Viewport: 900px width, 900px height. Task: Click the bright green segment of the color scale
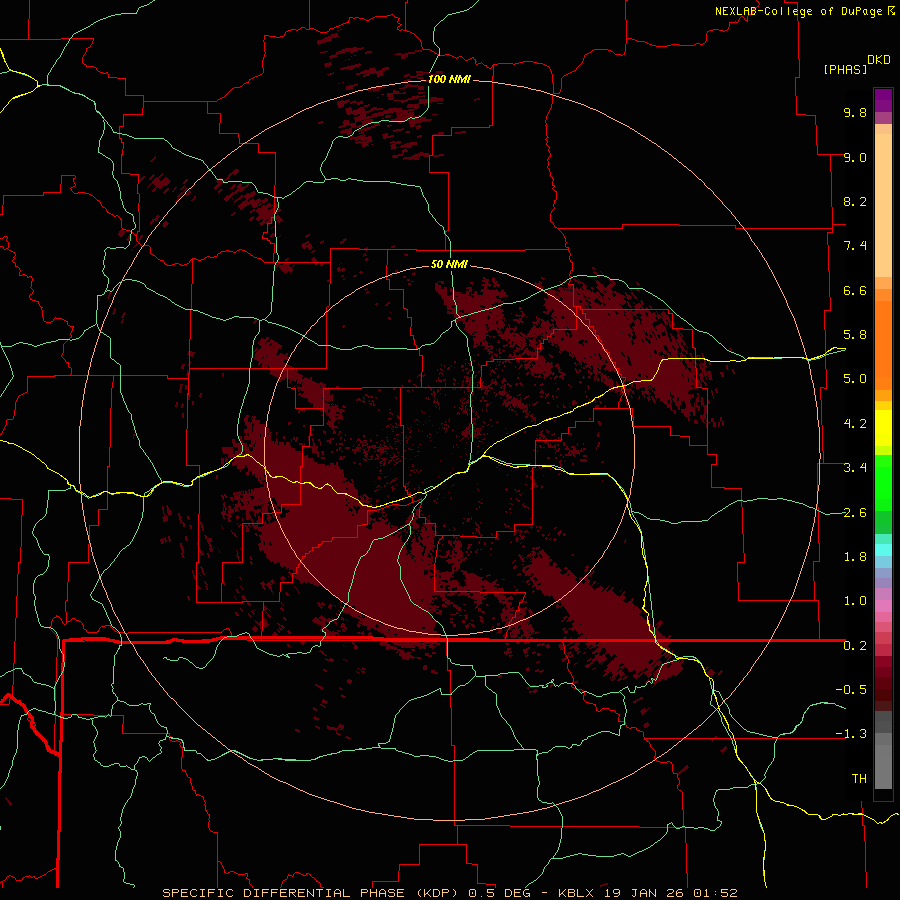point(883,482)
